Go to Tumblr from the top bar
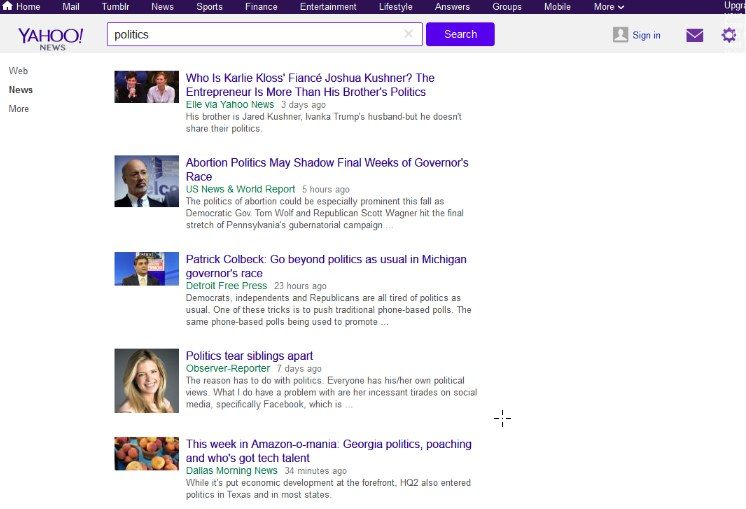Screen dimensions: 746x509 [115, 7]
